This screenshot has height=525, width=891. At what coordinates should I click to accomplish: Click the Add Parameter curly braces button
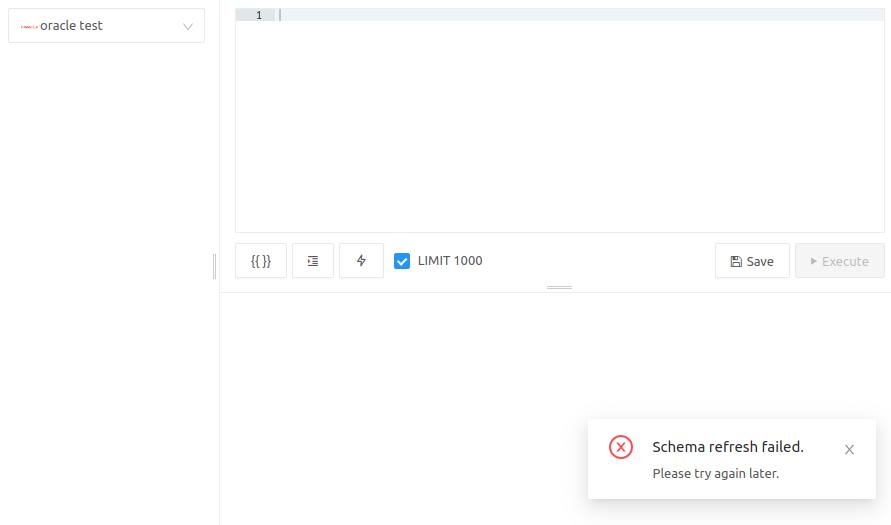[x=261, y=261]
